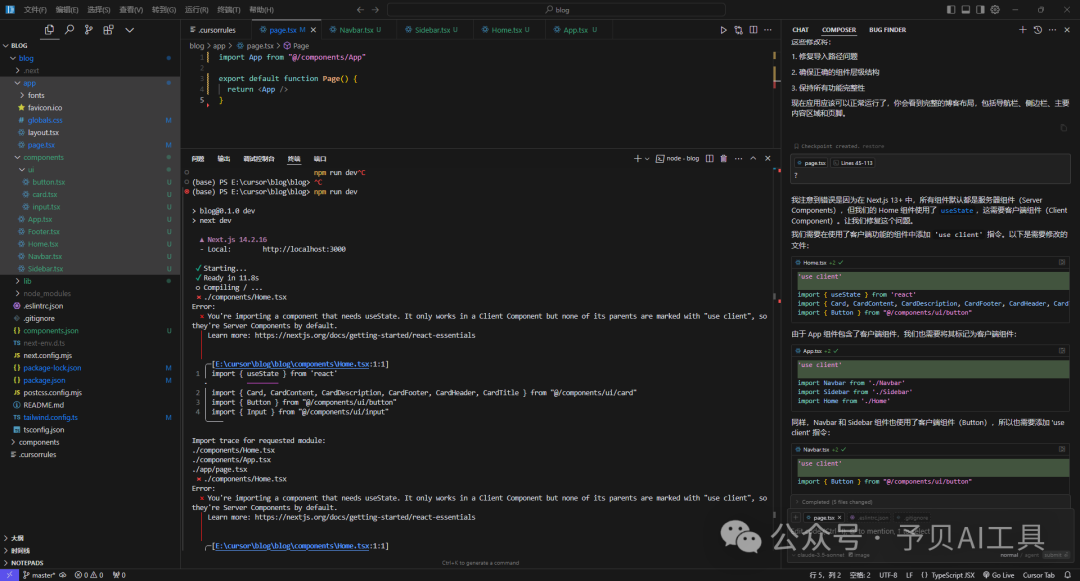Start new composer with plus icon
Screen dimensions: 1080x581
pos(1023,30)
